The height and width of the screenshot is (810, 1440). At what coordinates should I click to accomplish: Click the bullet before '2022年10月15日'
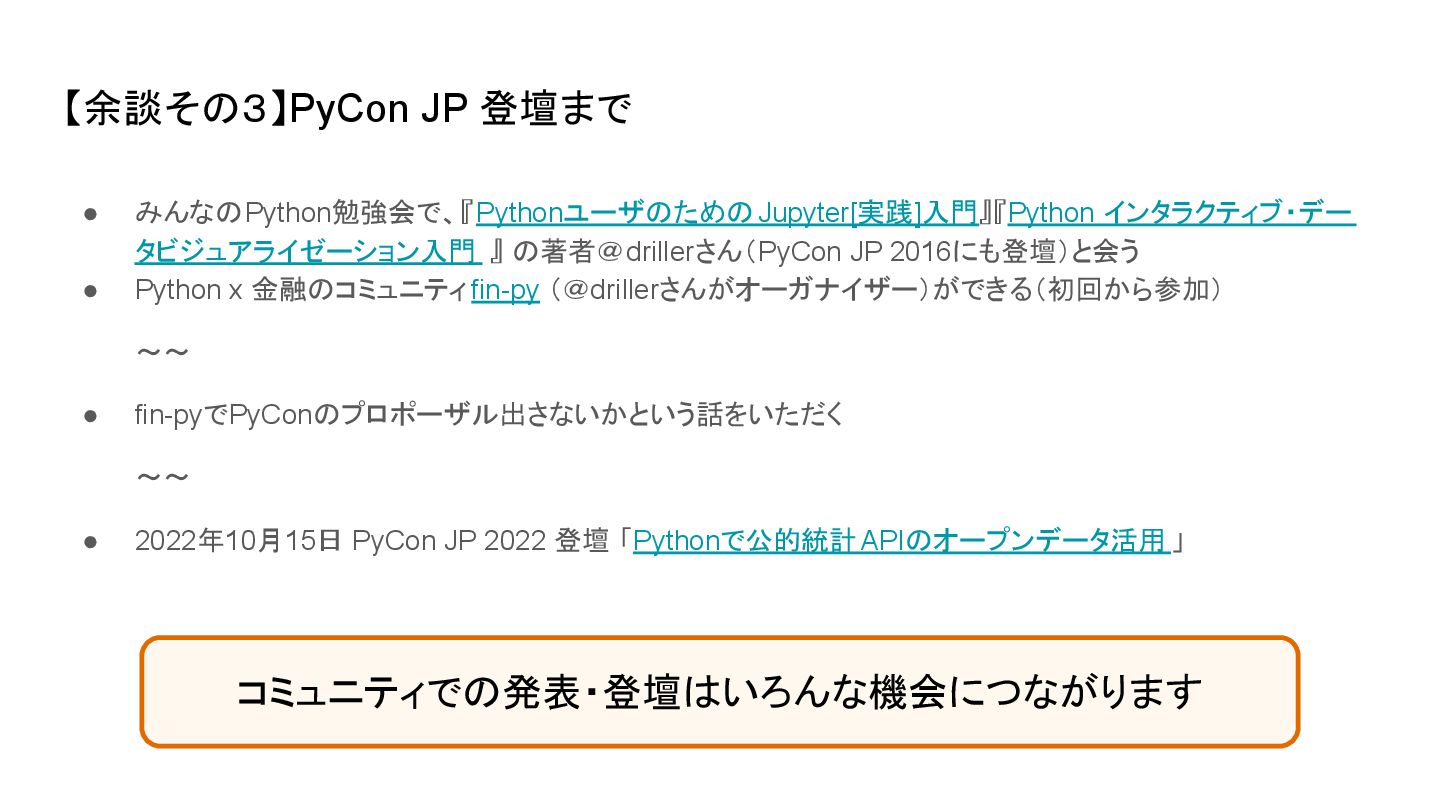coord(90,541)
